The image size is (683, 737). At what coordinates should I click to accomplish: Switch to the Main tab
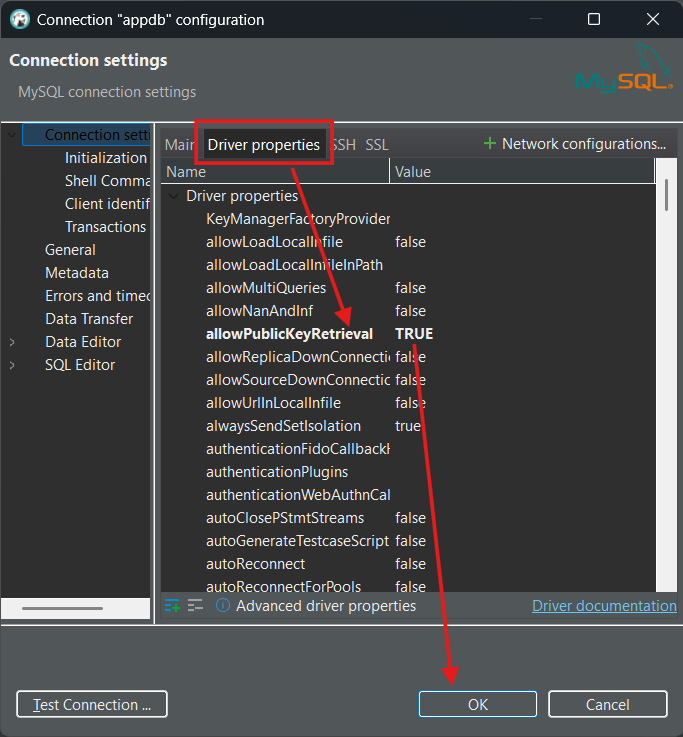point(179,145)
